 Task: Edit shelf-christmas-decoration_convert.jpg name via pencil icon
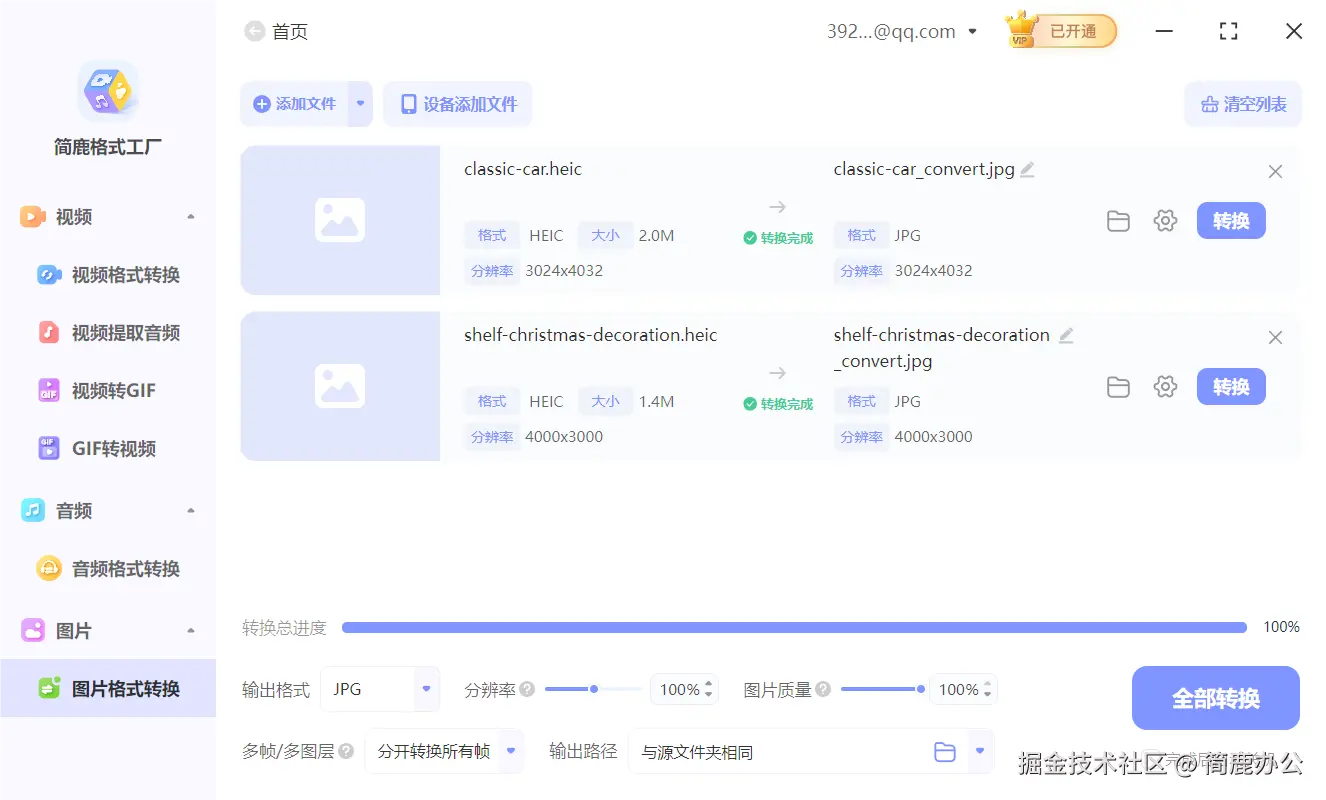(x=1066, y=335)
